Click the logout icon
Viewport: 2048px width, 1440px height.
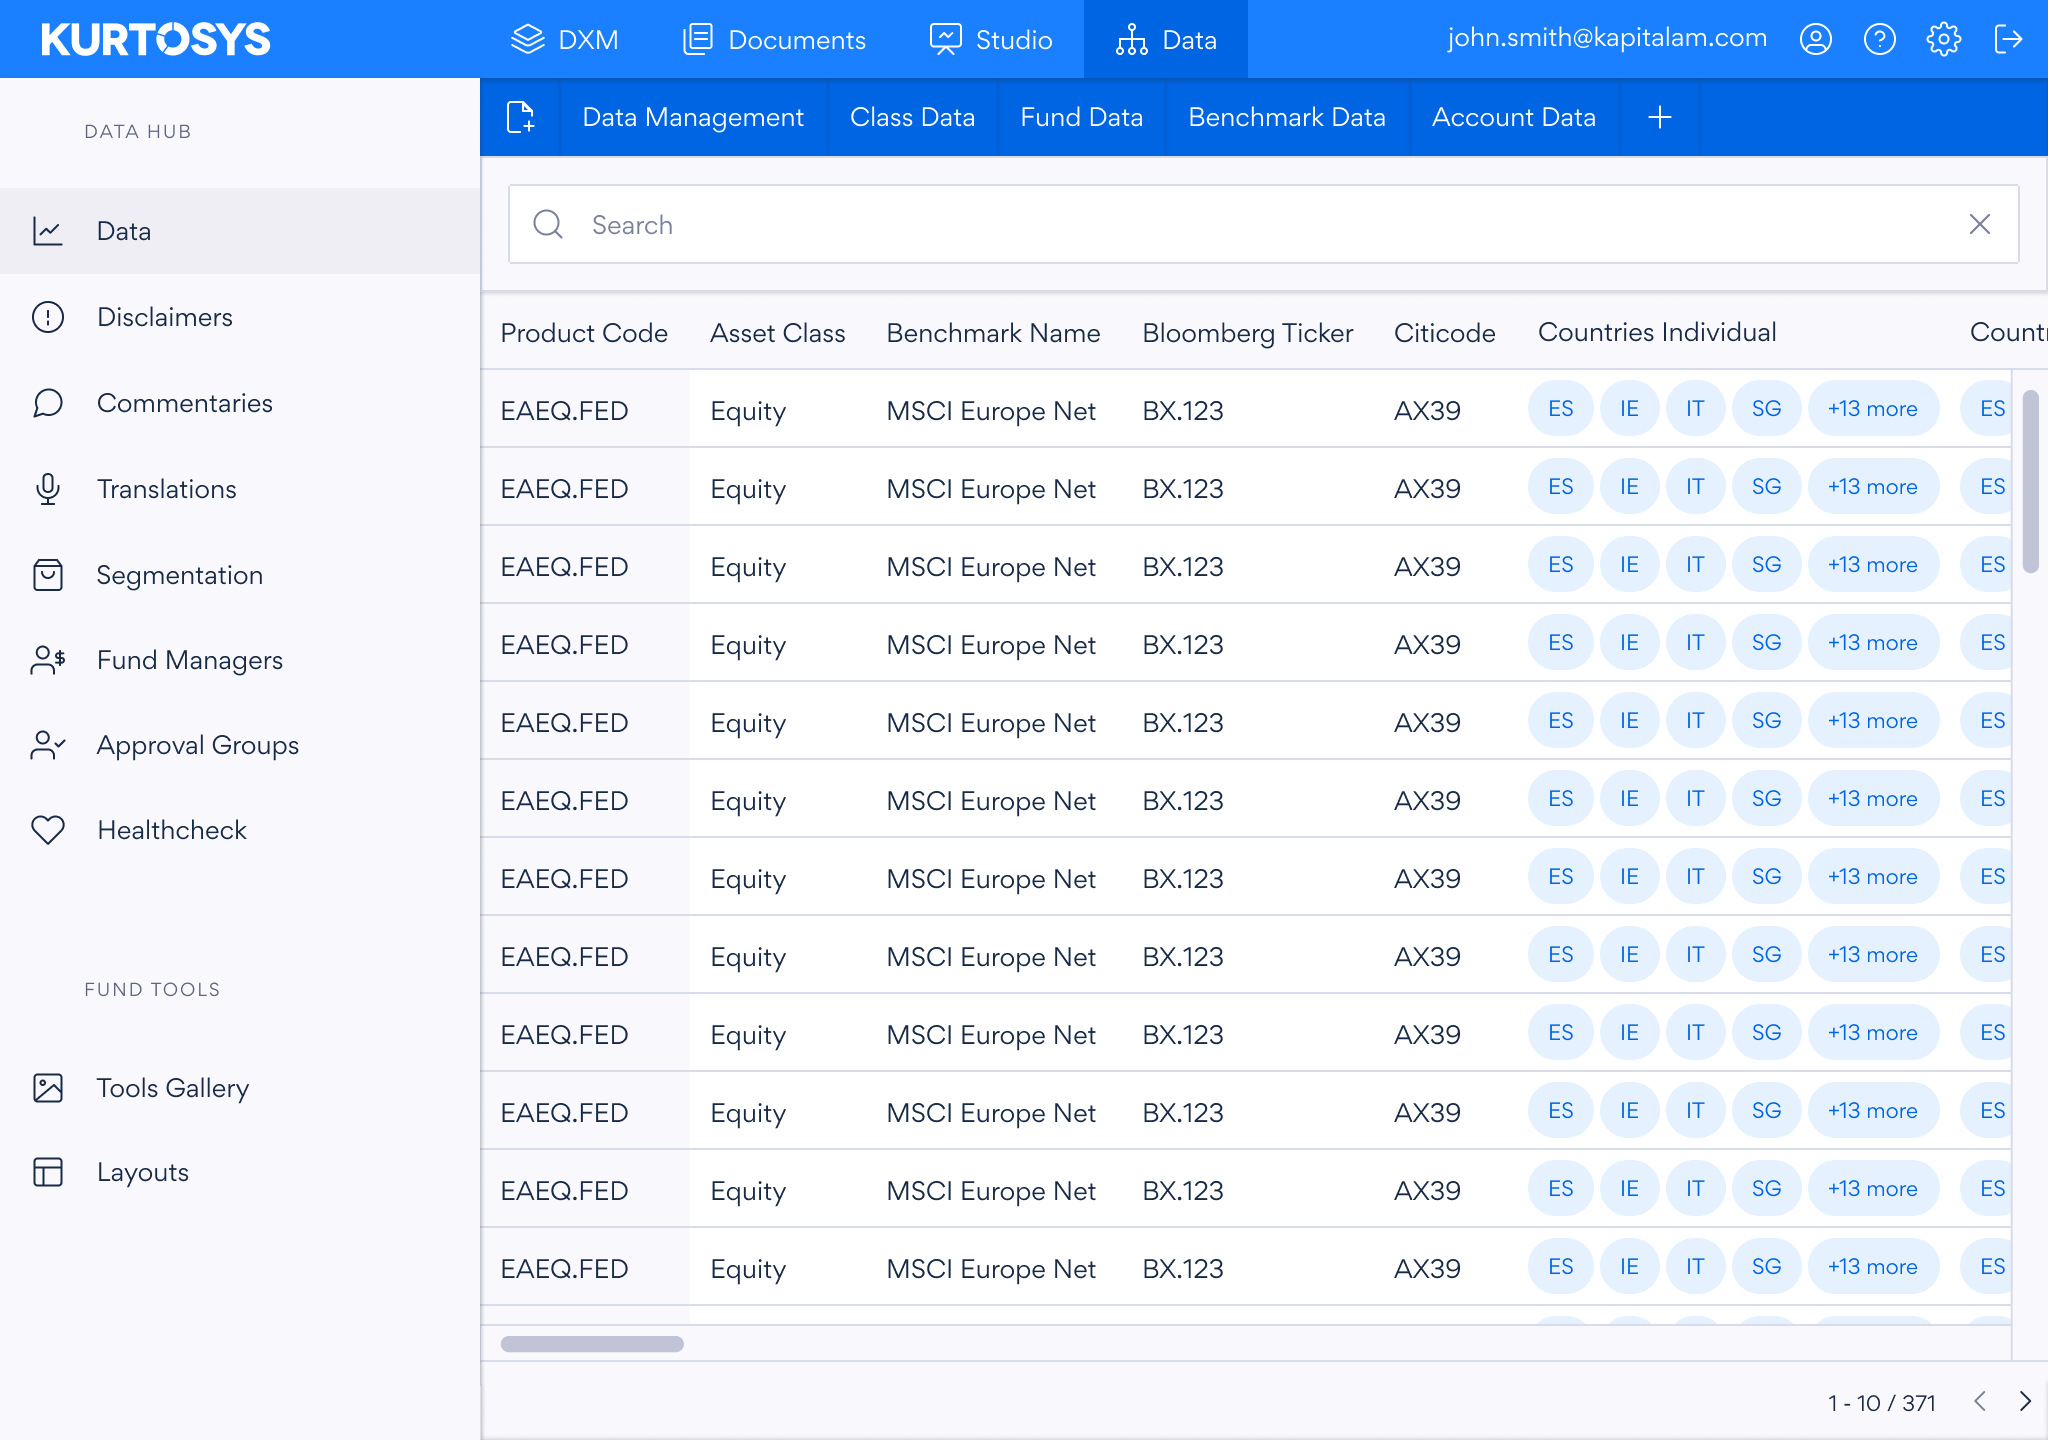pos(2008,39)
